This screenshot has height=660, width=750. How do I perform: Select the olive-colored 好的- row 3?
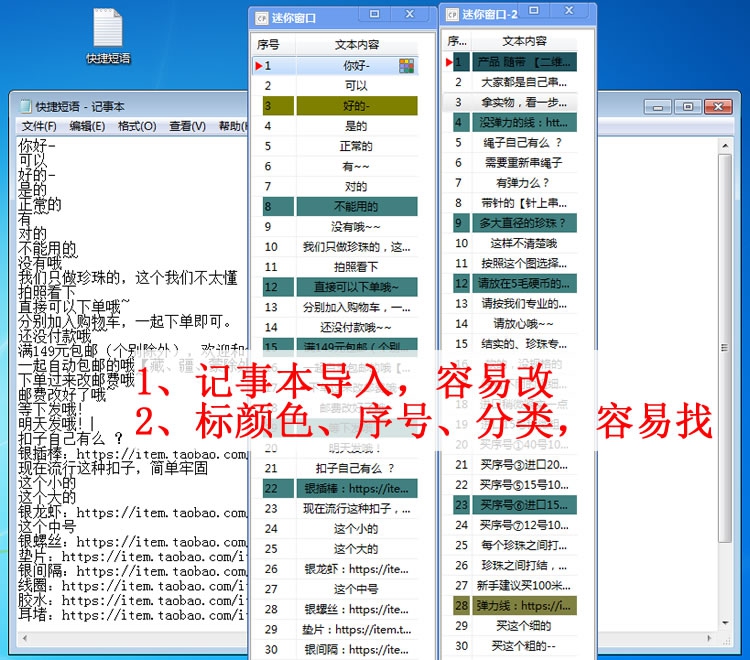click(356, 106)
